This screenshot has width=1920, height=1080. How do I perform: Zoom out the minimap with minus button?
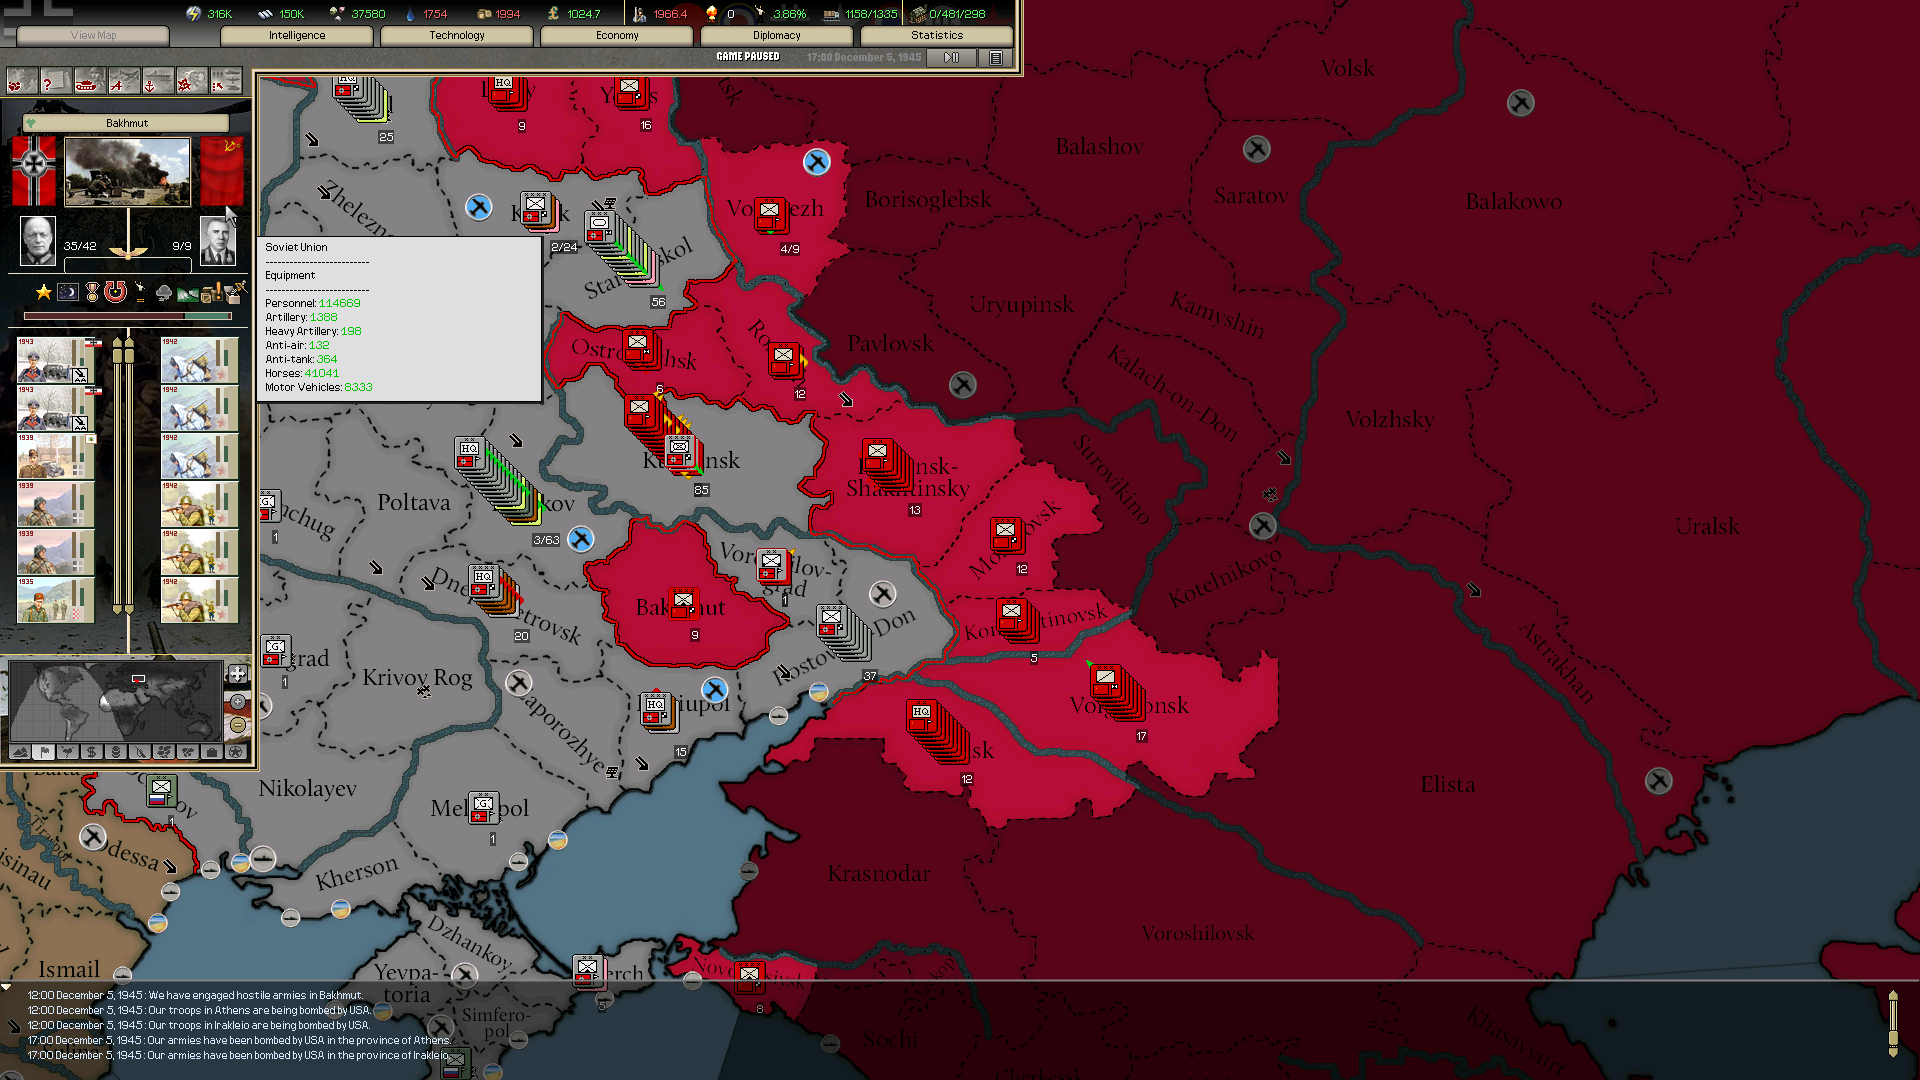click(237, 725)
